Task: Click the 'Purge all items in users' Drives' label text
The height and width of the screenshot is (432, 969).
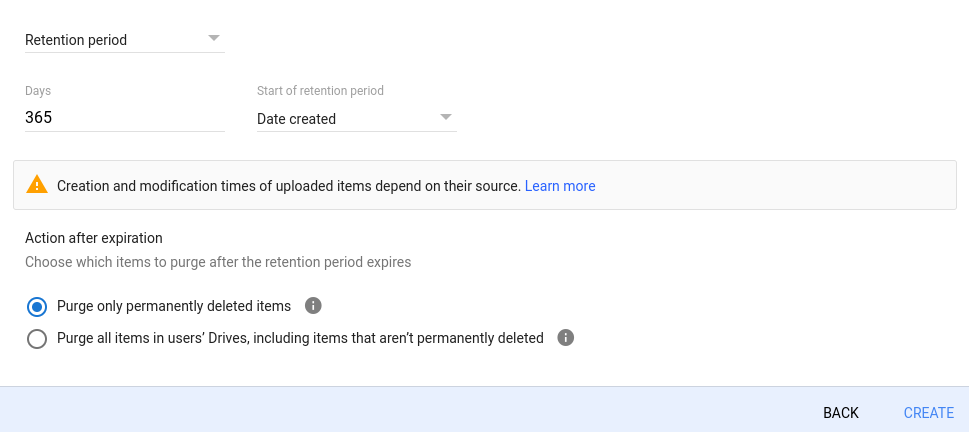Action: [300, 338]
